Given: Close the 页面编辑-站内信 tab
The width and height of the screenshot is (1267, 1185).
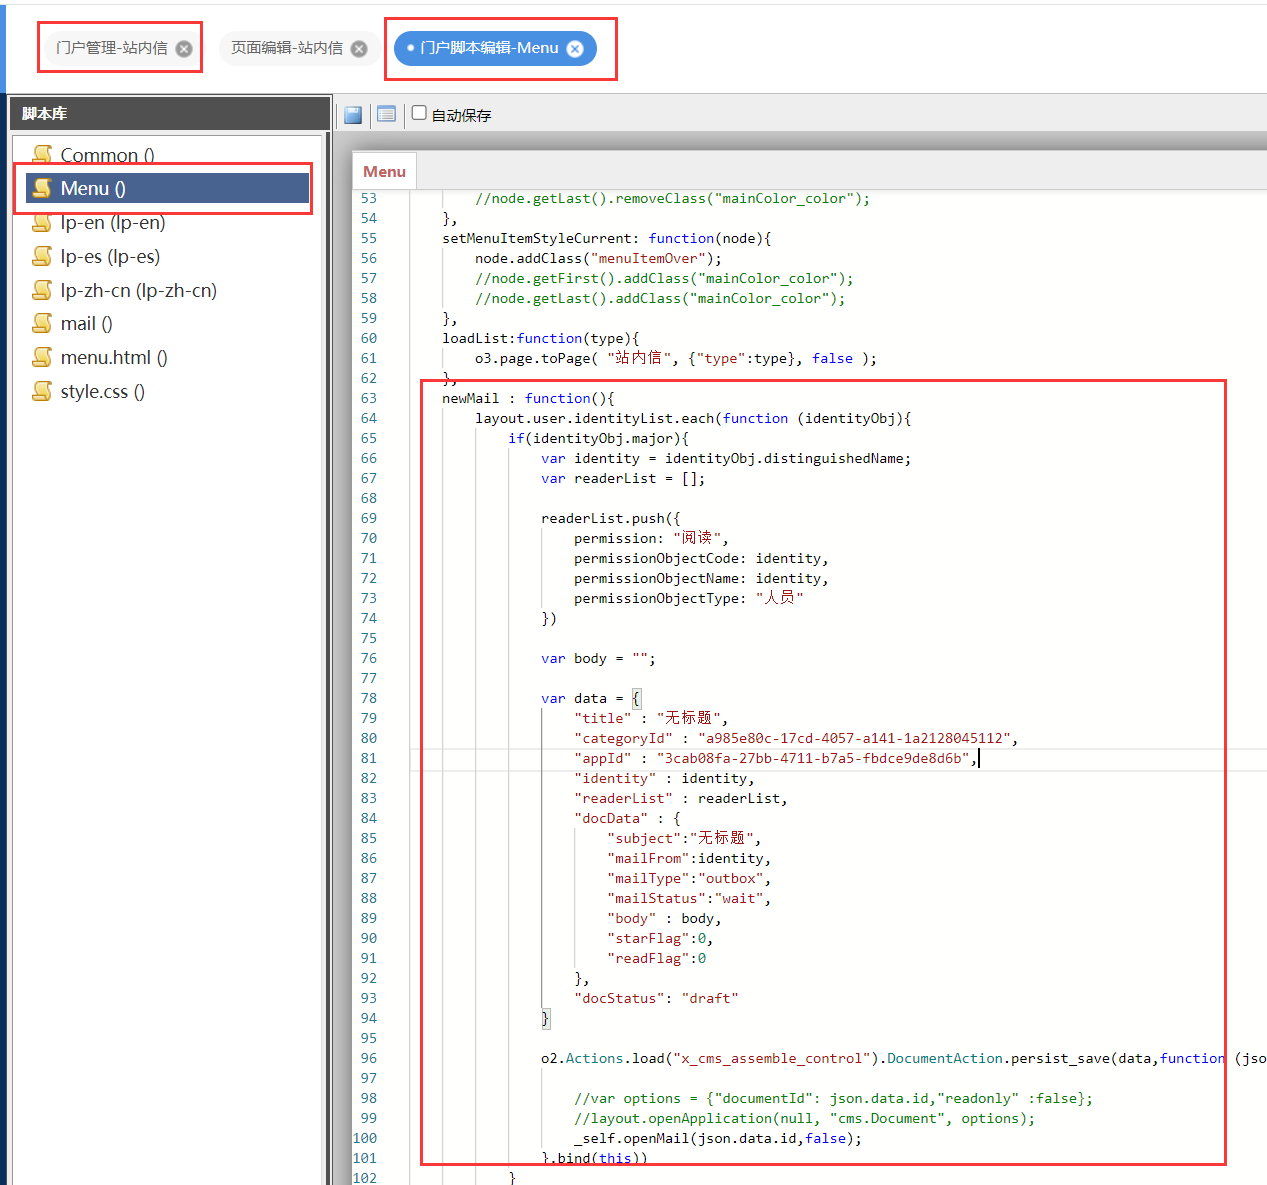Looking at the screenshot, I should (x=359, y=49).
